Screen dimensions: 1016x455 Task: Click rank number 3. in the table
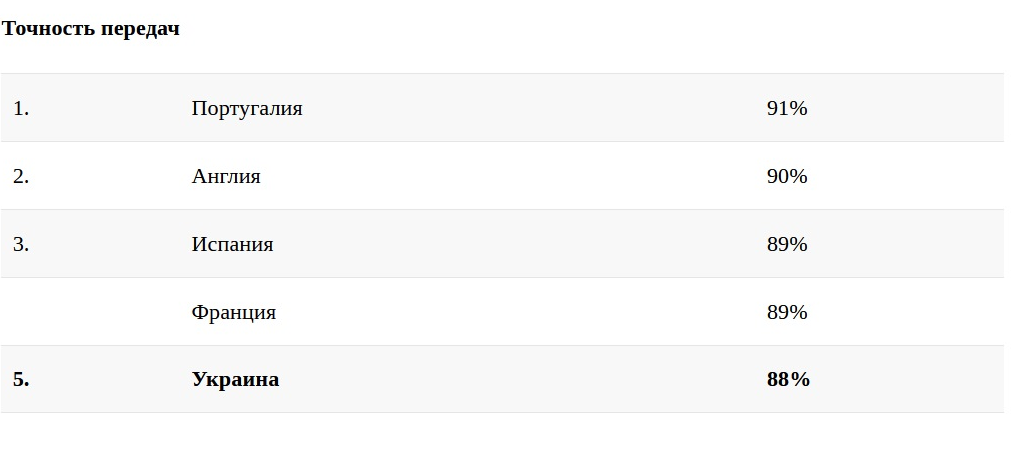[21, 244]
